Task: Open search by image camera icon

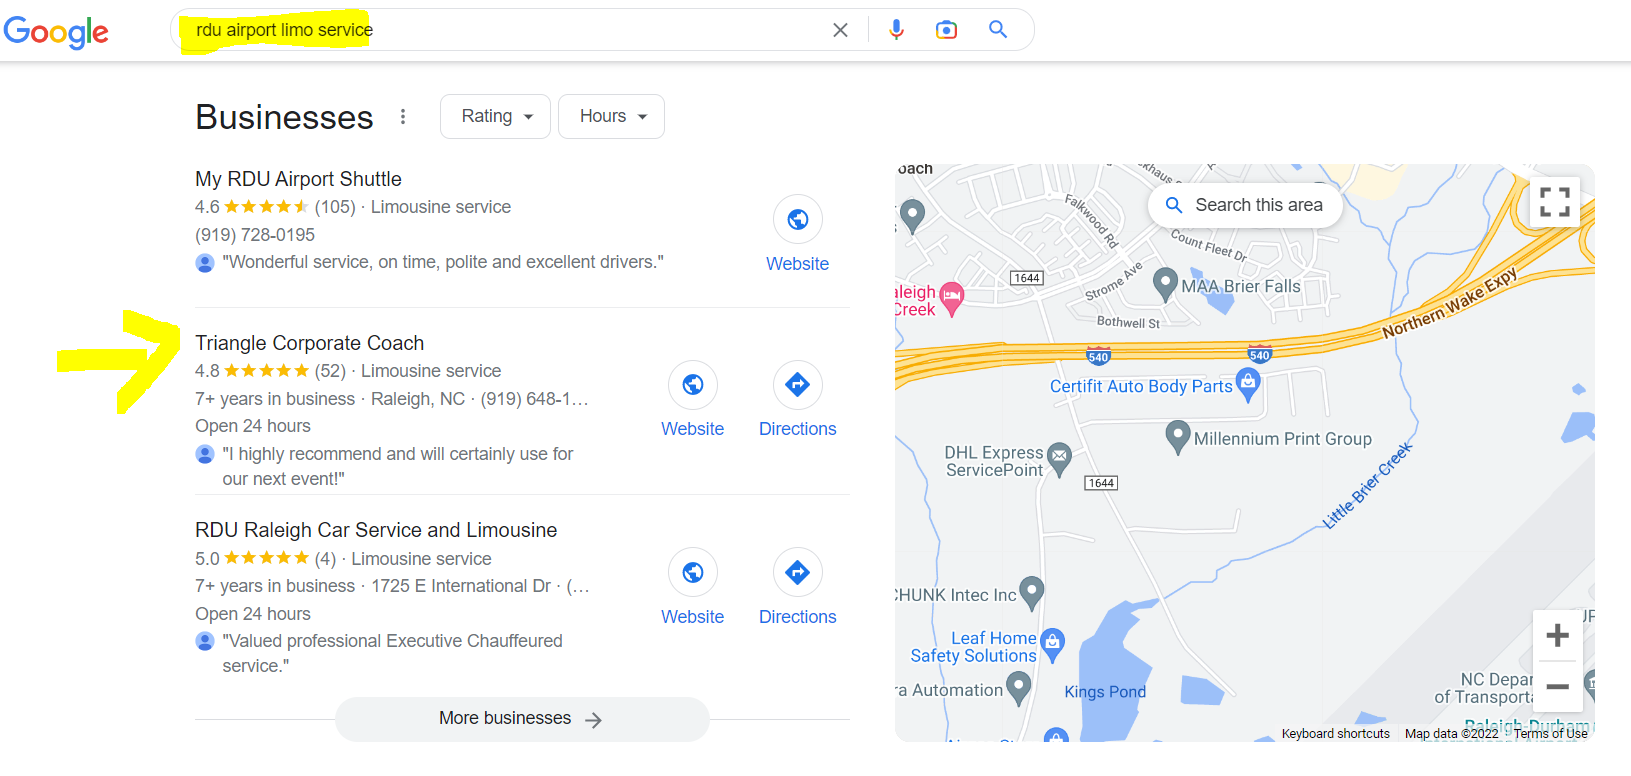Action: (x=946, y=30)
